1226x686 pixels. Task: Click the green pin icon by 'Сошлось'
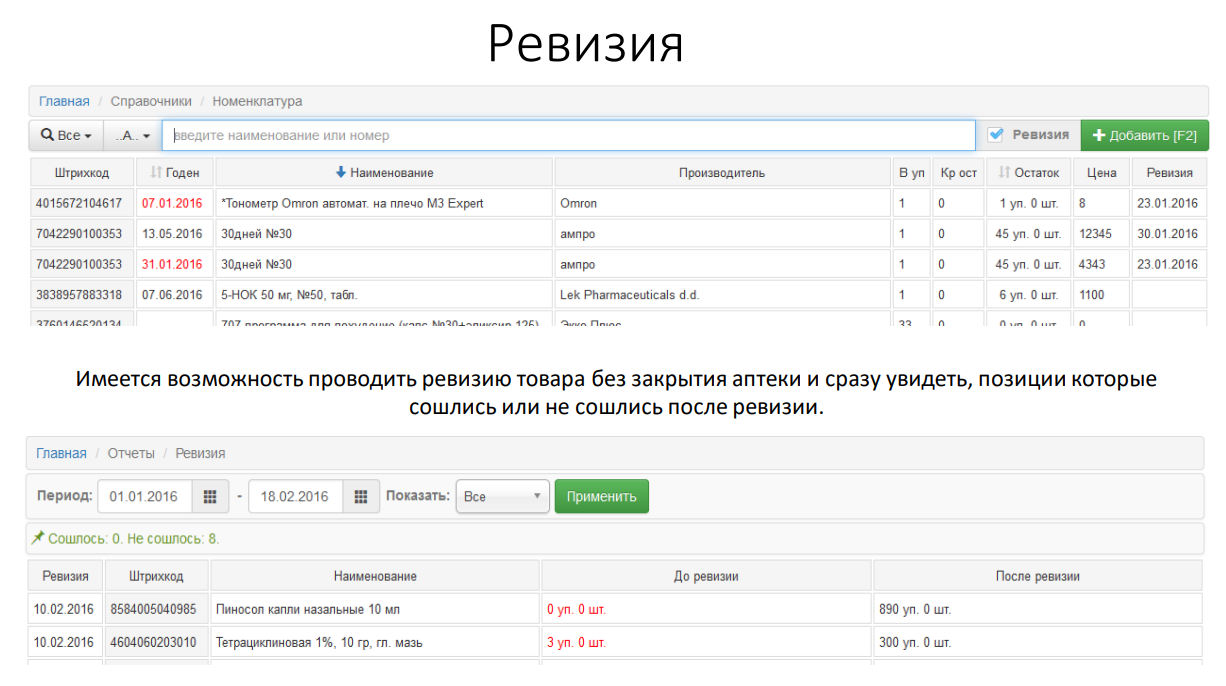[x=38, y=538]
